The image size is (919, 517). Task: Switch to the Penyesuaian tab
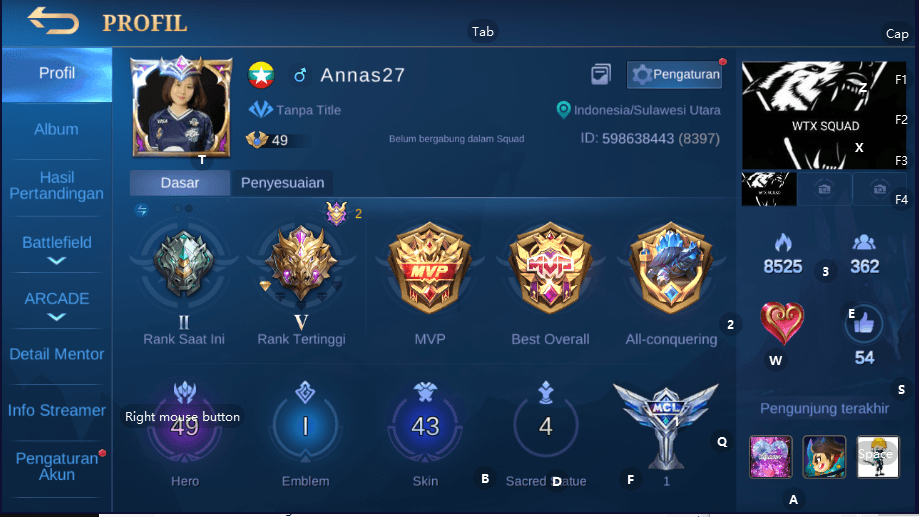coord(282,183)
